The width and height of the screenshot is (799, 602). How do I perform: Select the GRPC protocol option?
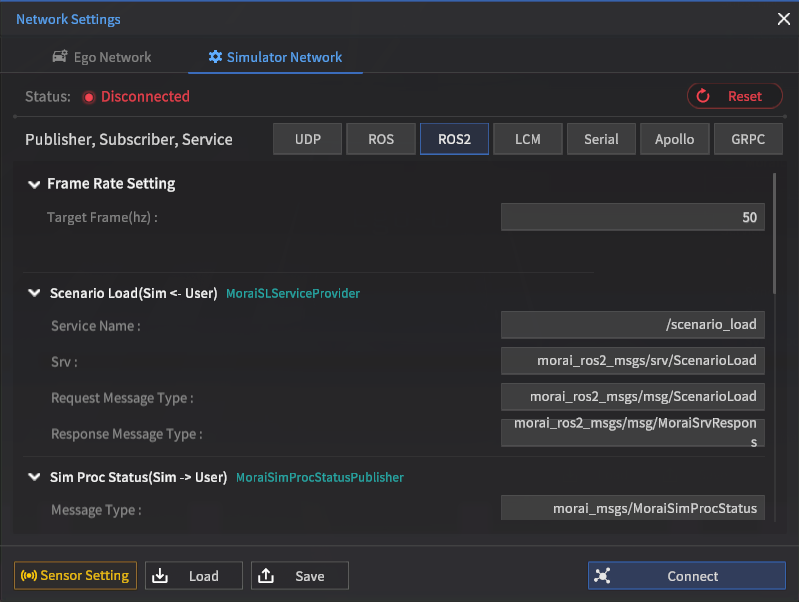tap(748, 139)
